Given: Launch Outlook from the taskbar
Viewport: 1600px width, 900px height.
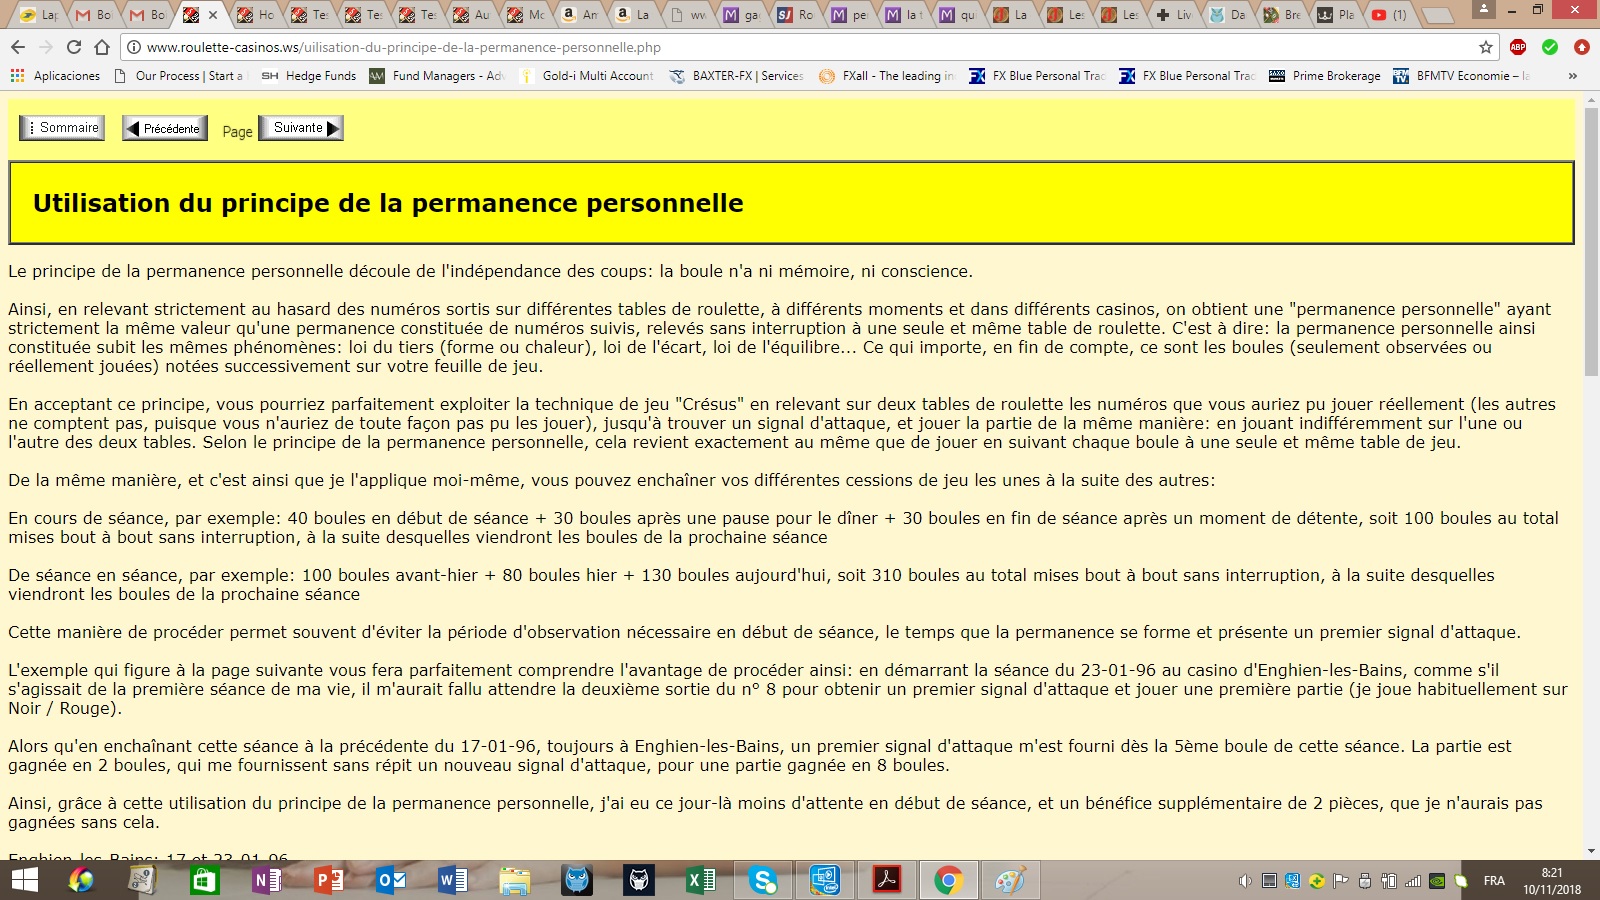Looking at the screenshot, I should click(x=390, y=880).
